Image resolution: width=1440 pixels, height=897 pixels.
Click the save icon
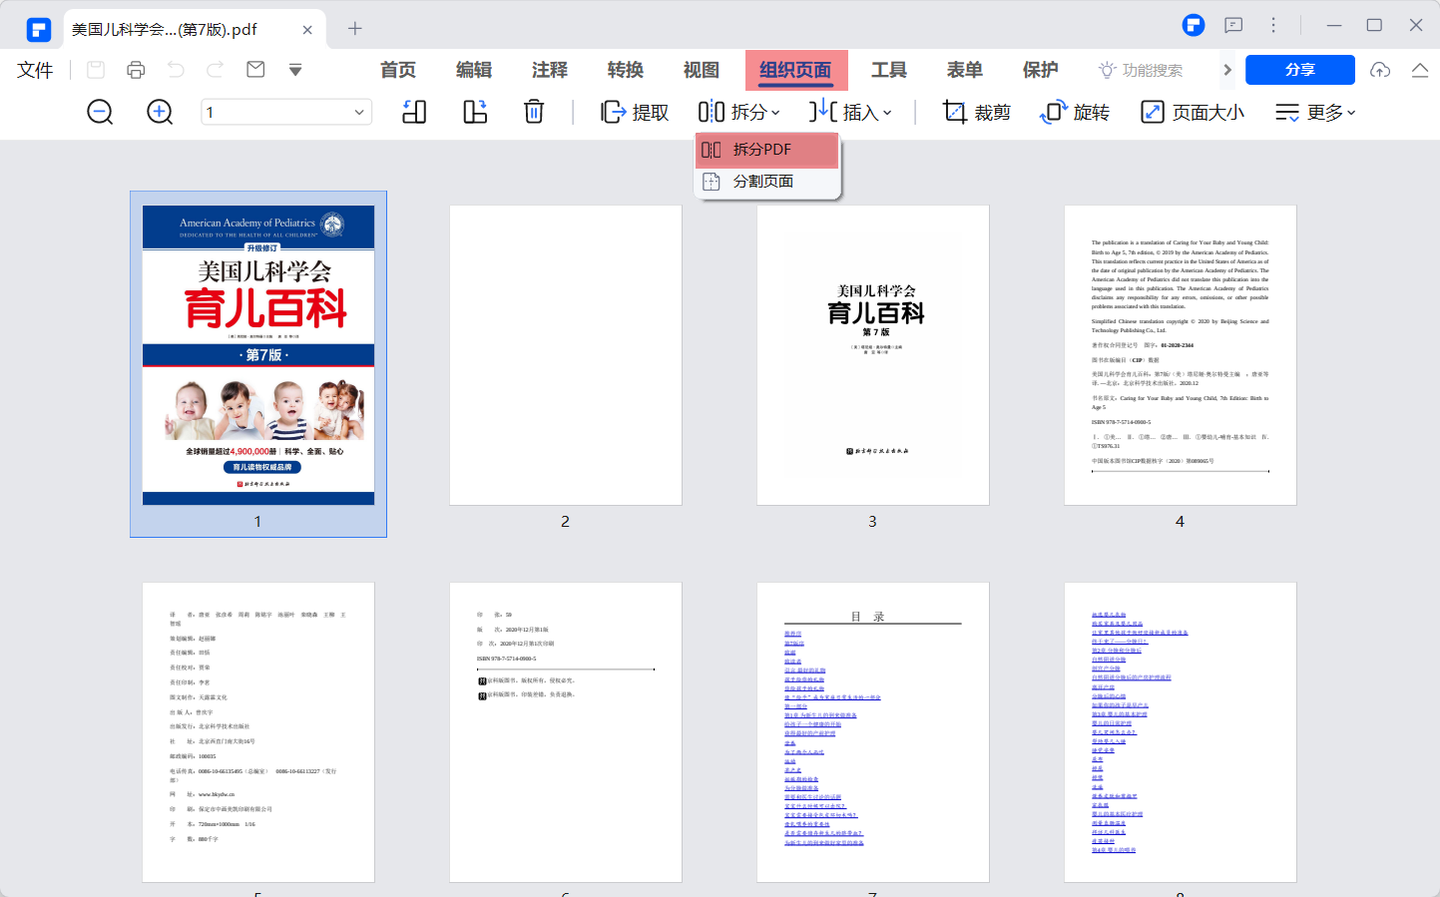(x=96, y=70)
